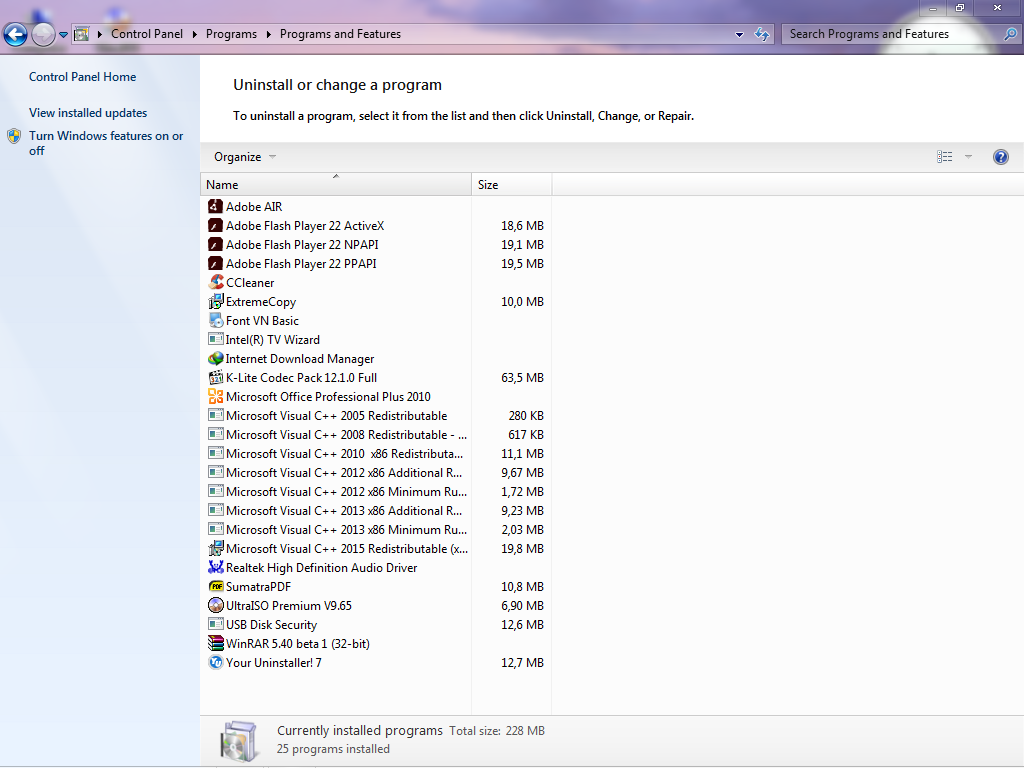The height and width of the screenshot is (768, 1024).
Task: Select Microsoft Visual C++ 2008 Redistributable row
Action: pyautogui.click(x=376, y=435)
